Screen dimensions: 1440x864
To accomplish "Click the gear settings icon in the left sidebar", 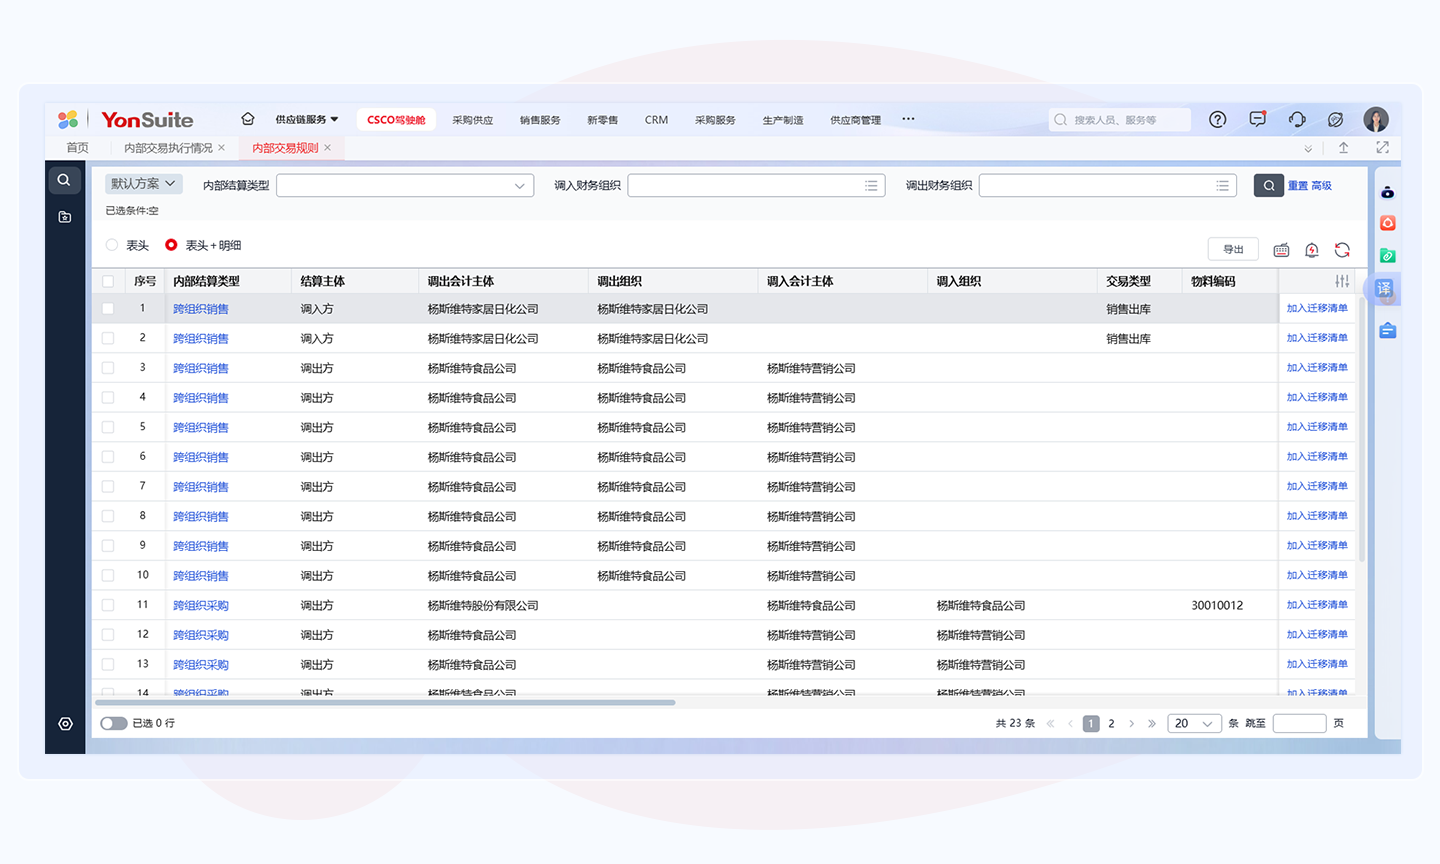I will [65, 724].
